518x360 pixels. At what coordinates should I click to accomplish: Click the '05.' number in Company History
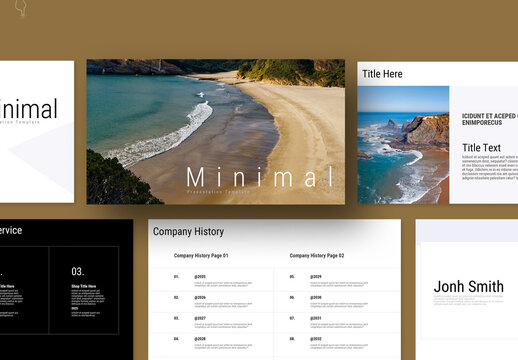coord(292,277)
